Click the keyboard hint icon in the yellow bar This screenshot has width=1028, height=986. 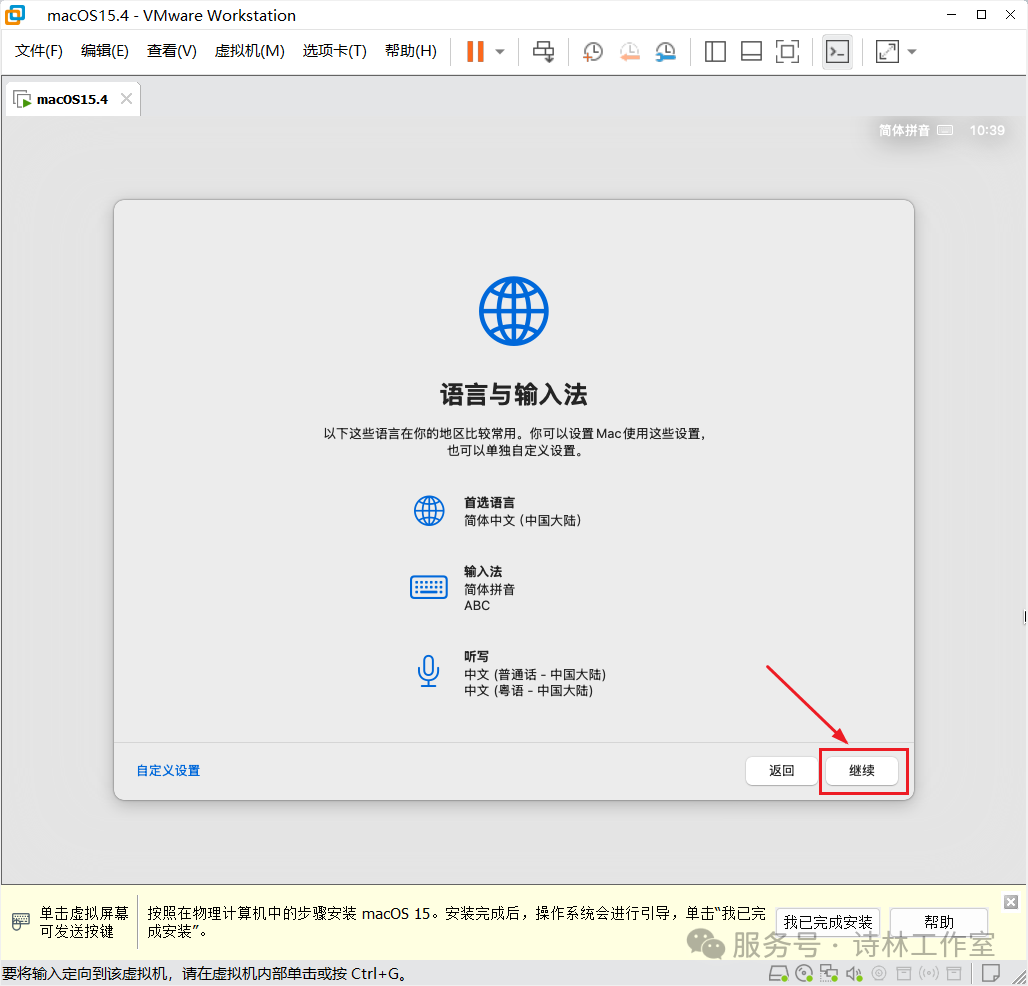21,922
